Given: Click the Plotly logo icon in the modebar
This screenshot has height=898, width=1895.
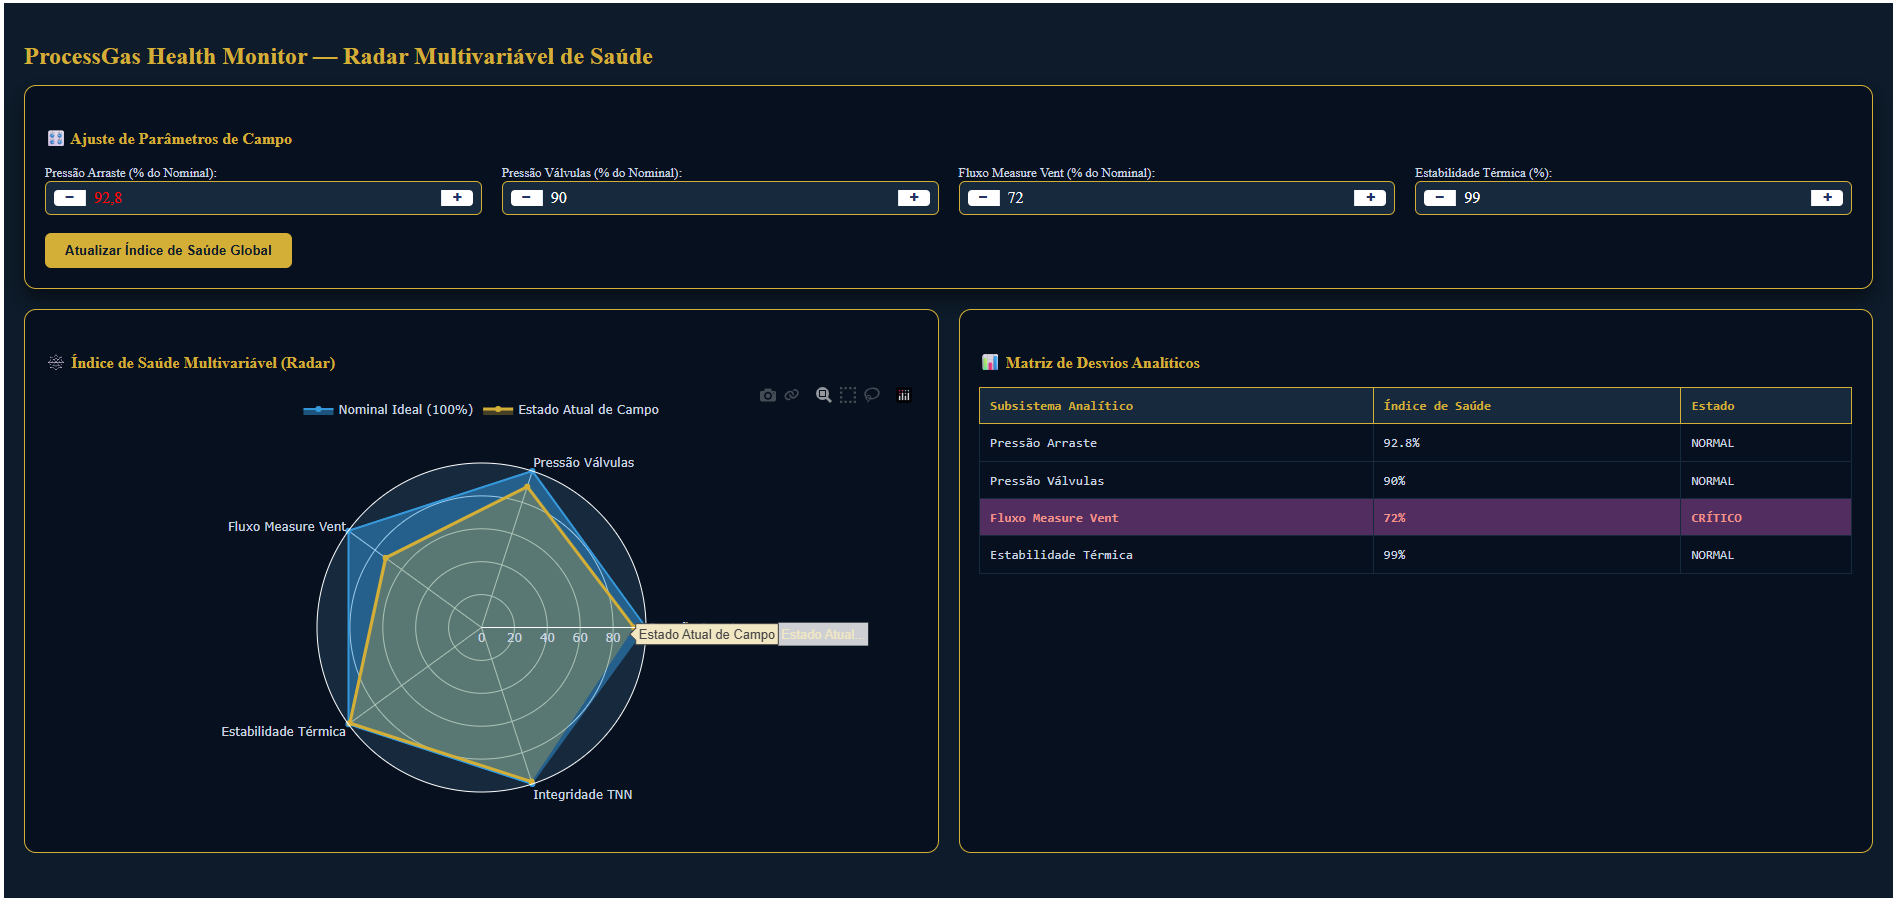Looking at the screenshot, I should click(904, 395).
